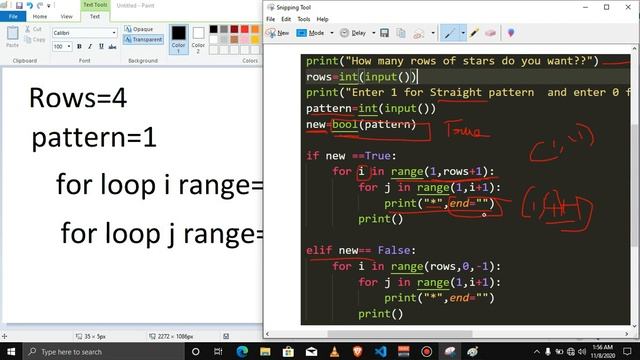Select Opaque text background option
Screen dimensions: 640x360
pyautogui.click(x=139, y=29)
